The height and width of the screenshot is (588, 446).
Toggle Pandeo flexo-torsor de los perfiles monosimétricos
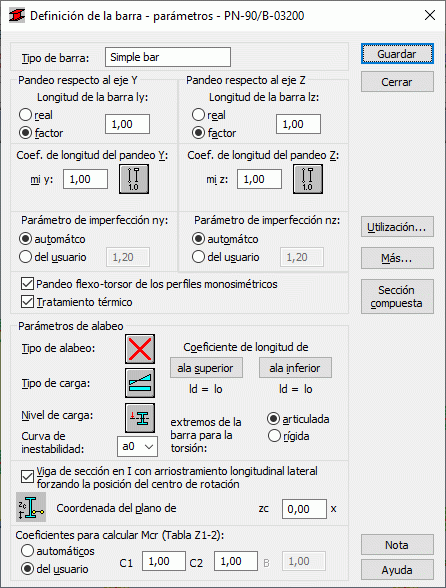(x=27, y=284)
